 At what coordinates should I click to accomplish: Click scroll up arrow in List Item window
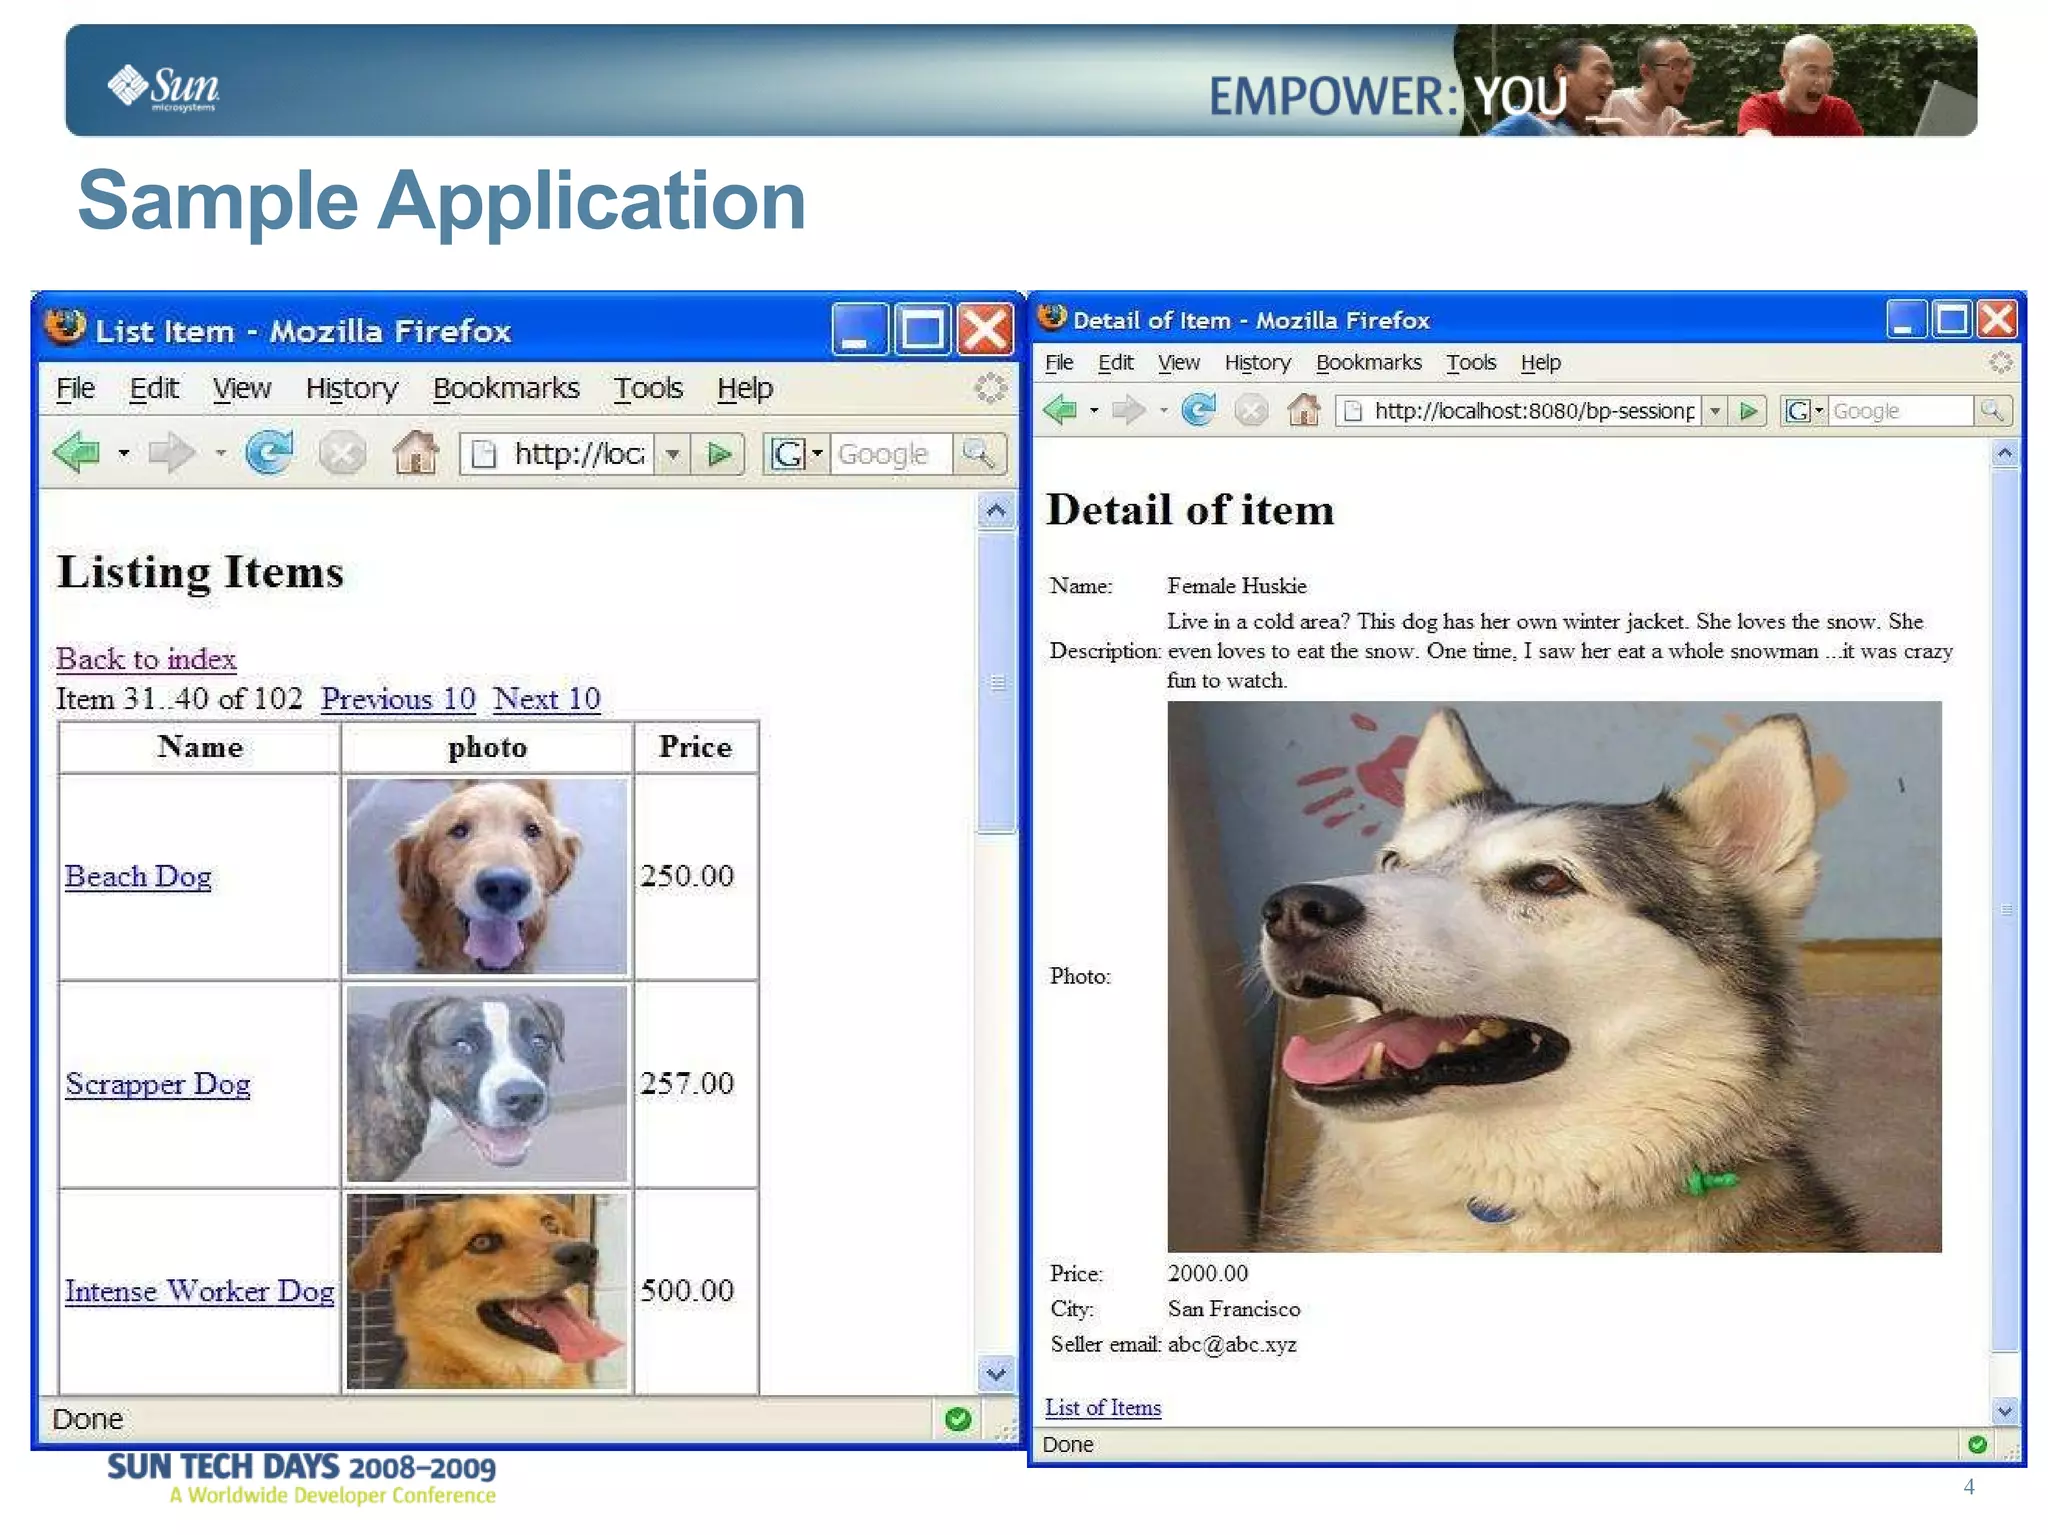[x=996, y=511]
